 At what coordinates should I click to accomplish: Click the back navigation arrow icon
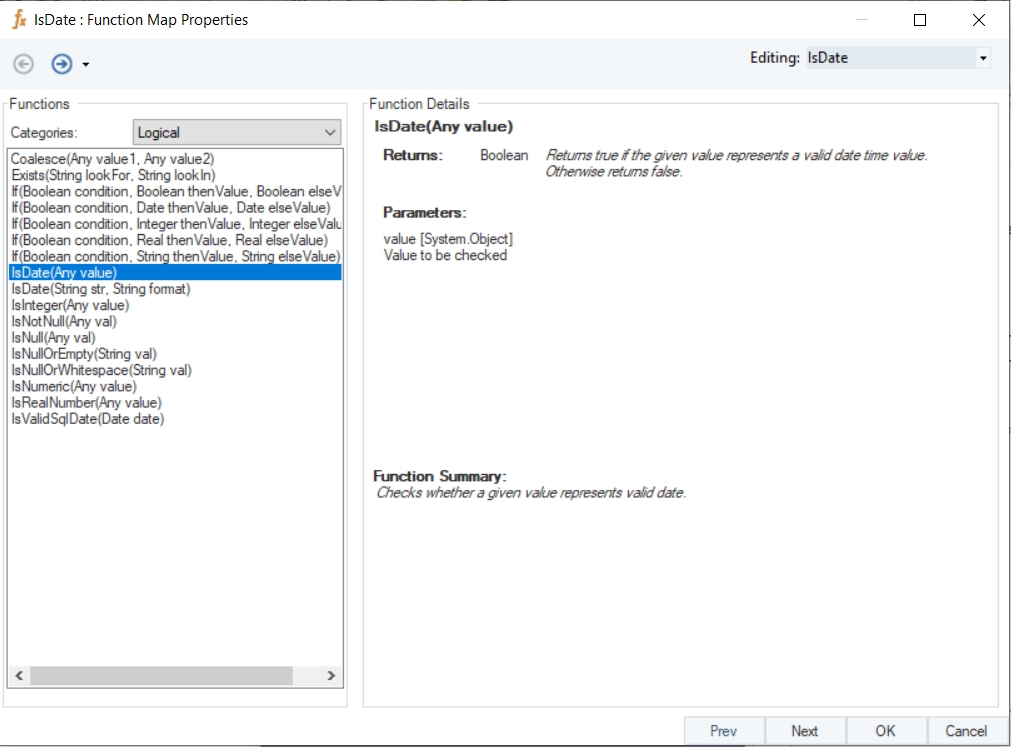pyautogui.click(x=23, y=64)
